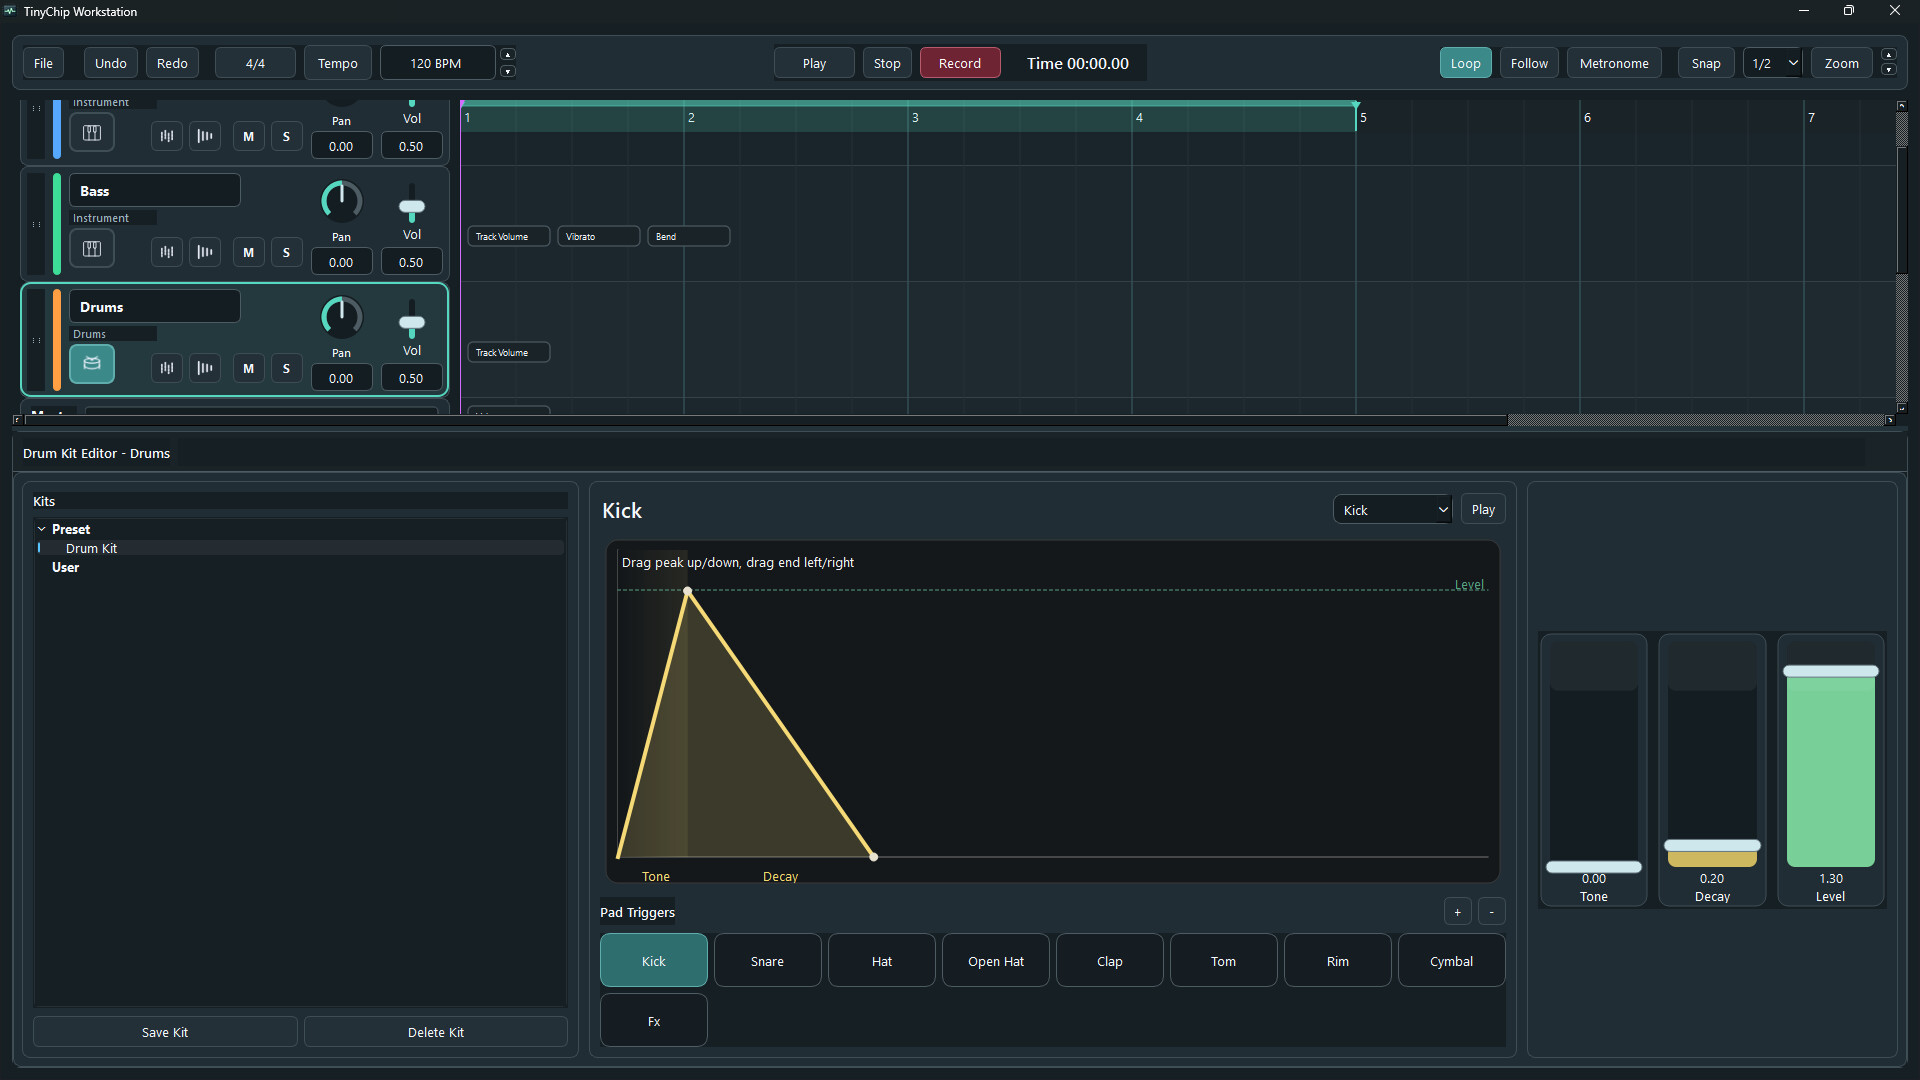Toggle Snap to grid

pyautogui.click(x=1706, y=63)
